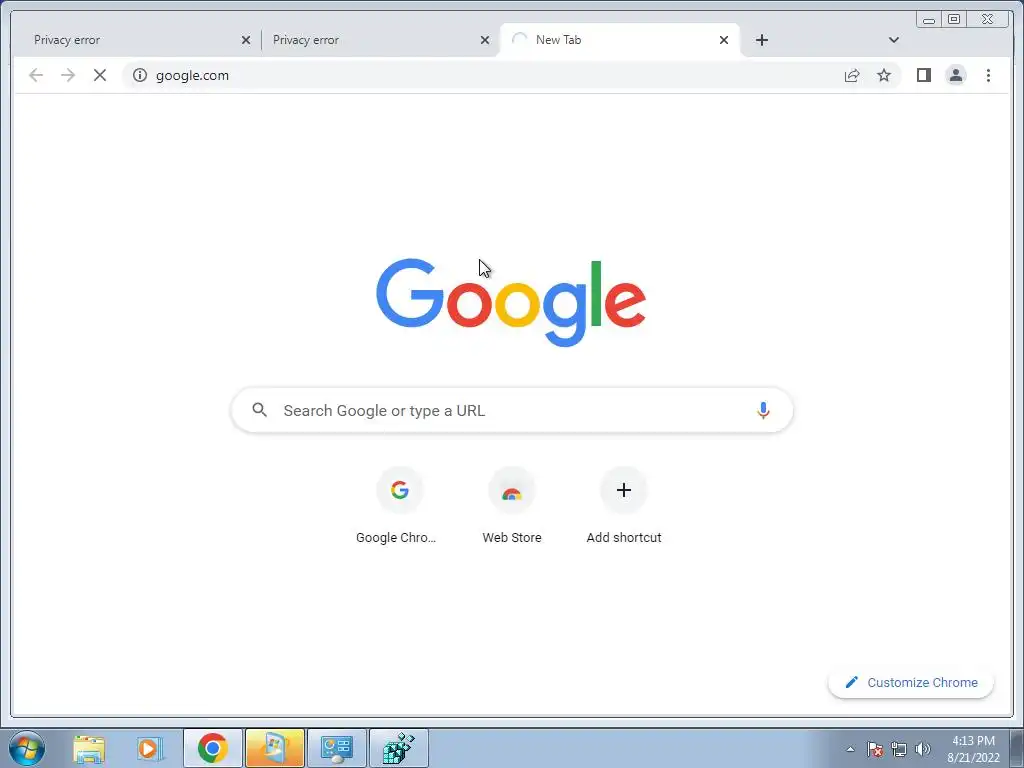This screenshot has height=768, width=1024.
Task: Click the Google logo
Action: click(511, 302)
